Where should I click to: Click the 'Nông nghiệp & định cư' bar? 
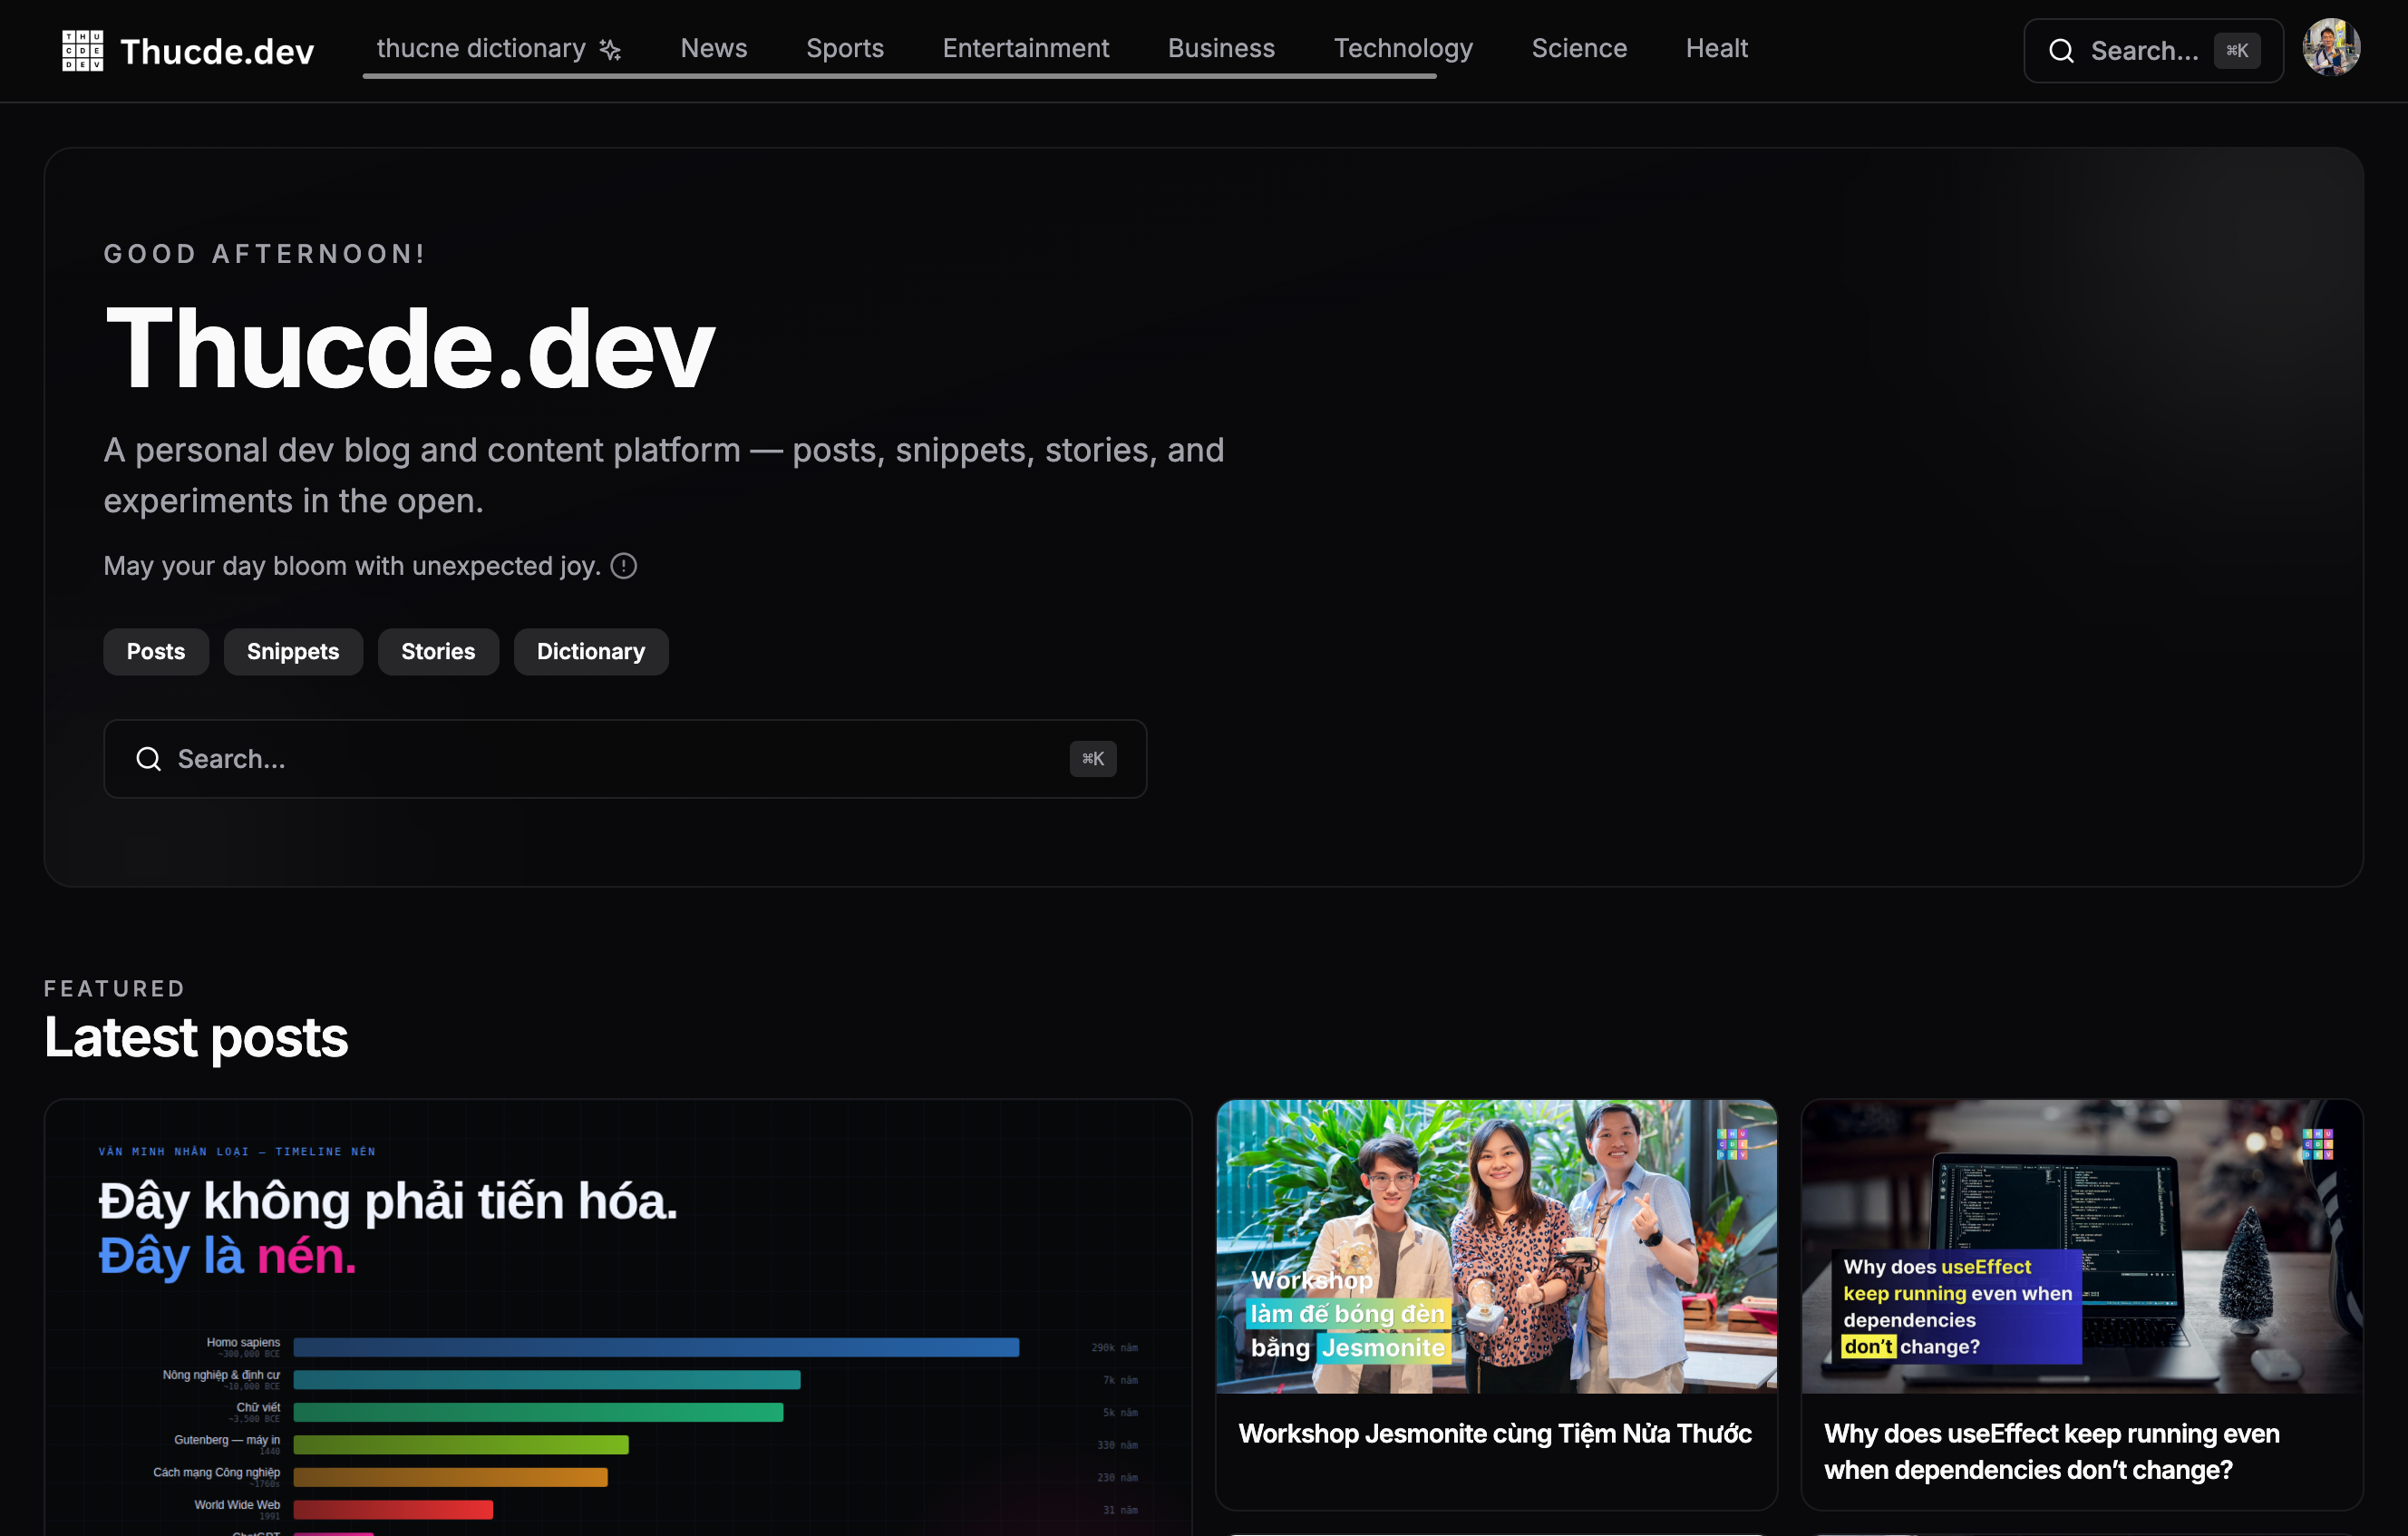click(x=547, y=1380)
